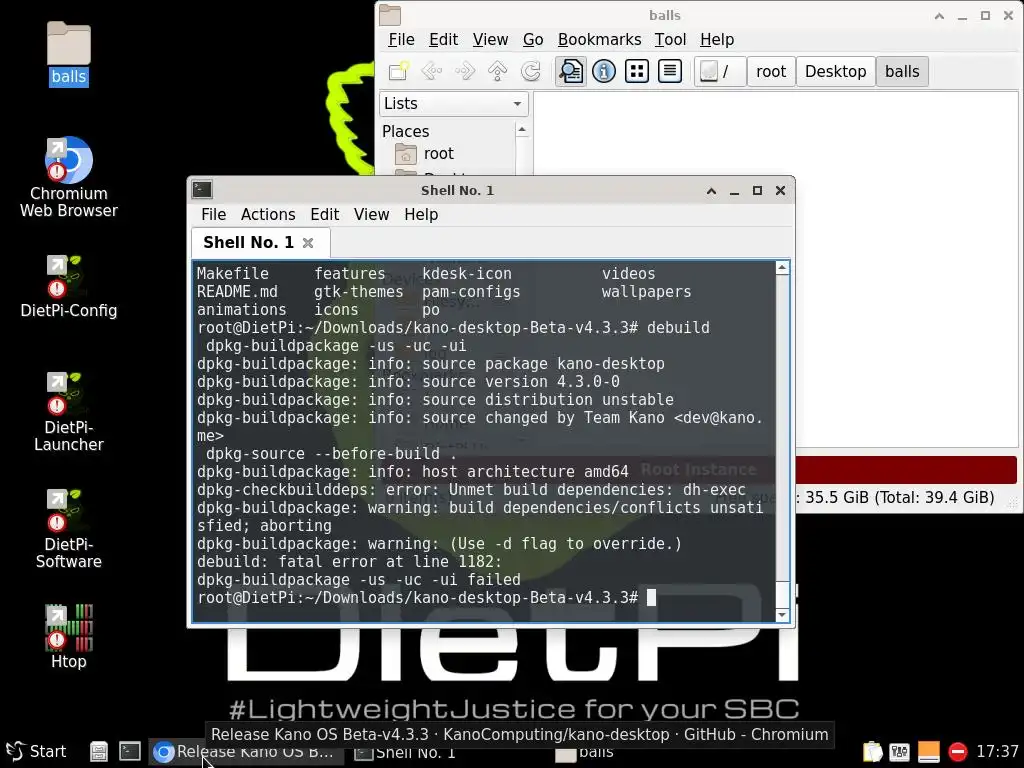Open Actions menu in terminal

268,214
